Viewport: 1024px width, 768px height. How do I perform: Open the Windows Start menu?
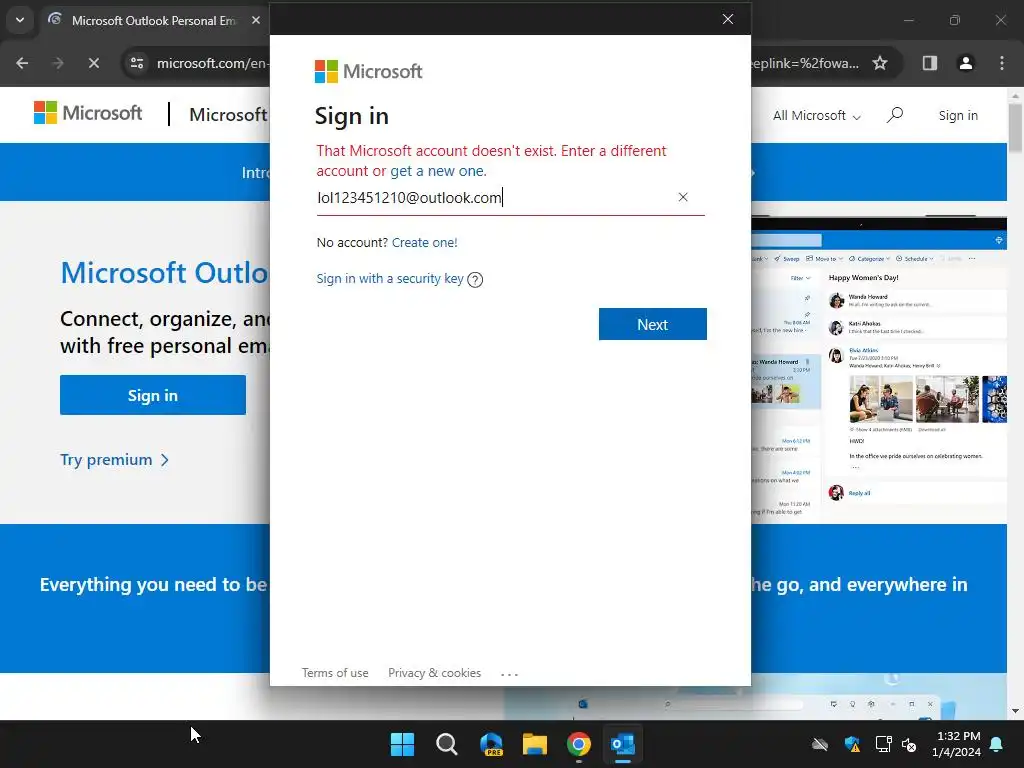click(x=402, y=744)
